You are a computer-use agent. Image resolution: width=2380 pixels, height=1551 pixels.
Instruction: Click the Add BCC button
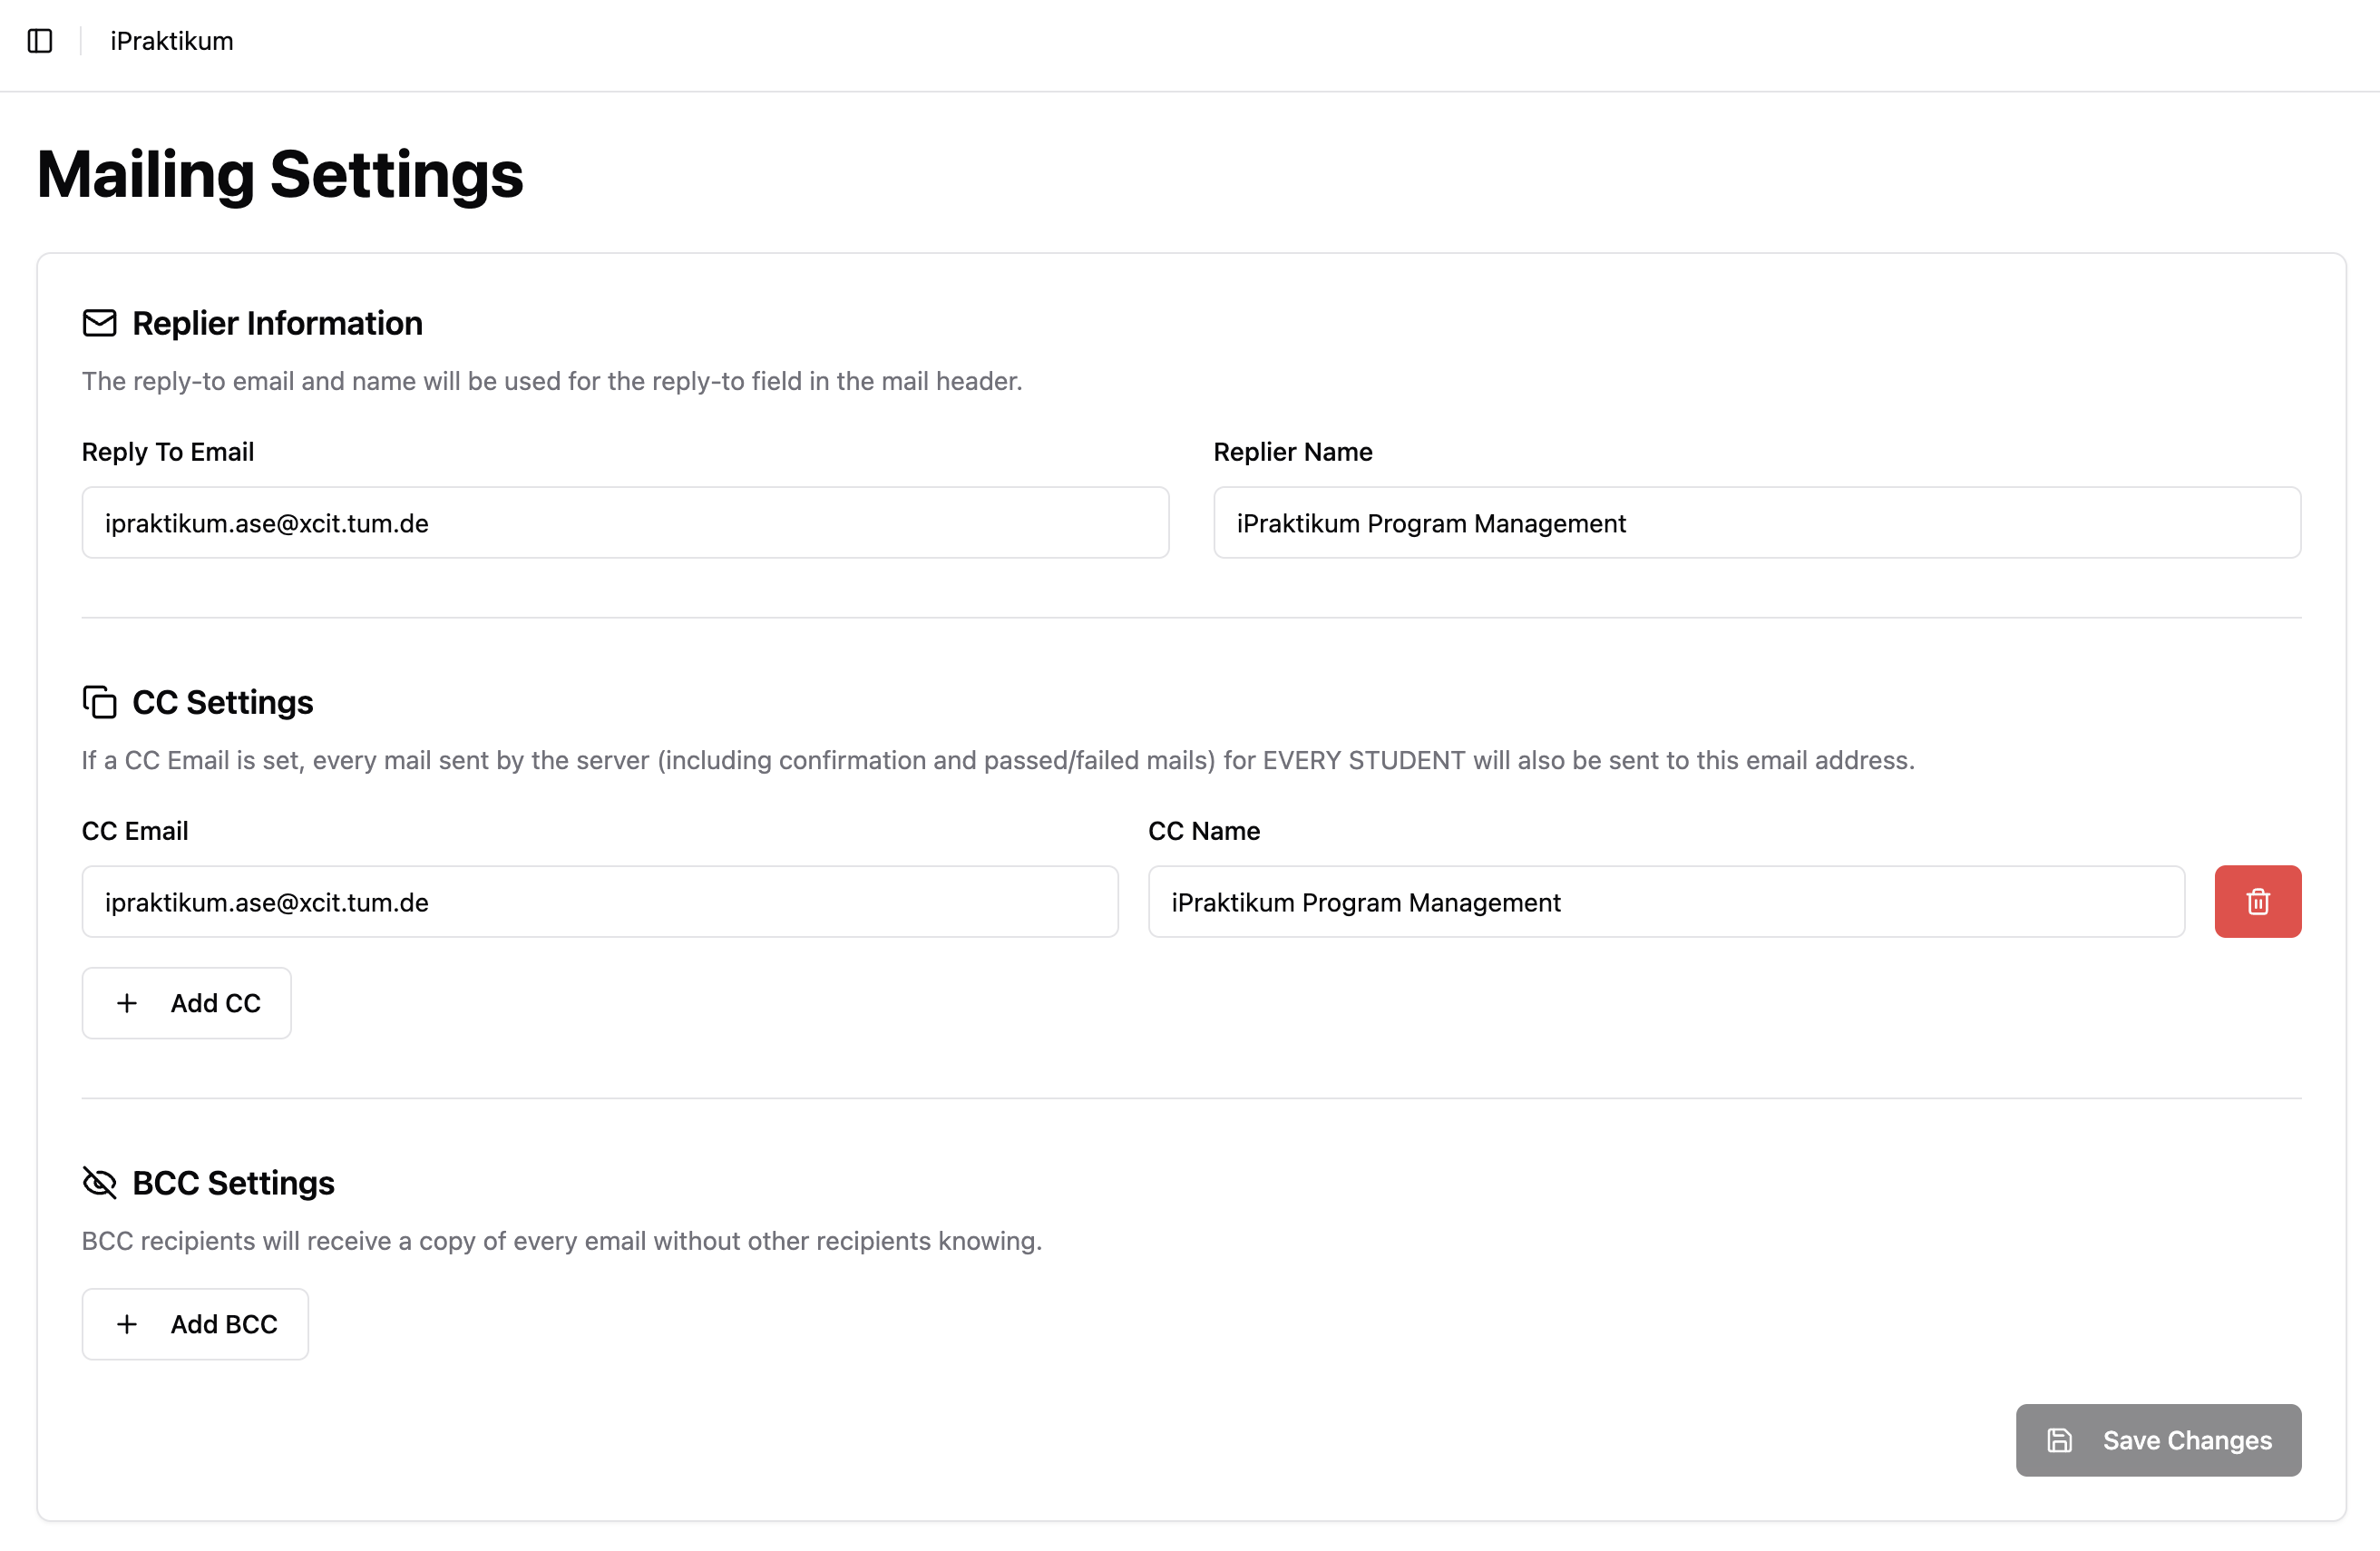coord(195,1324)
